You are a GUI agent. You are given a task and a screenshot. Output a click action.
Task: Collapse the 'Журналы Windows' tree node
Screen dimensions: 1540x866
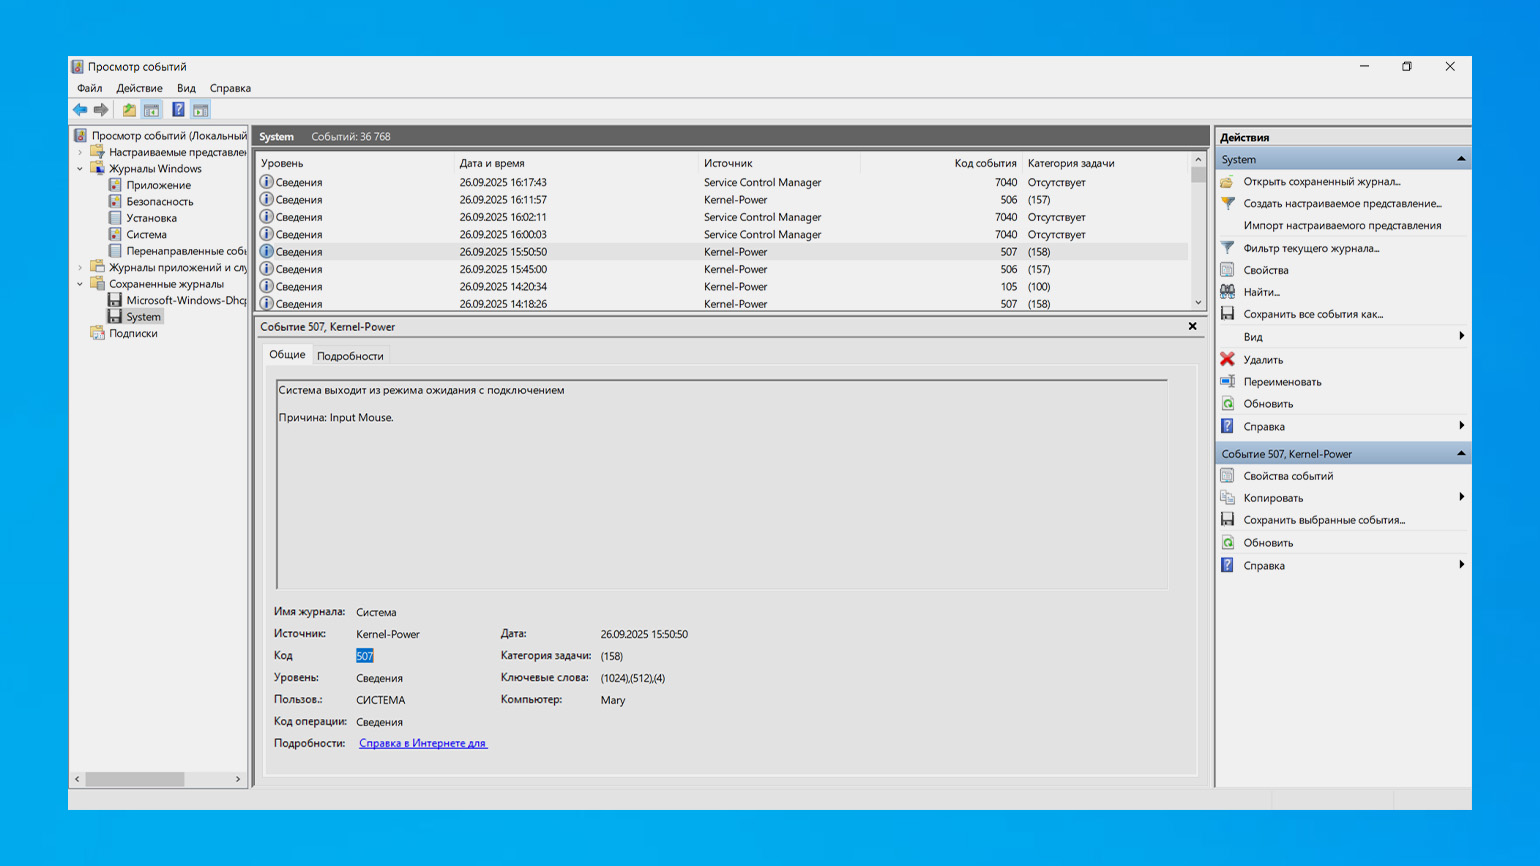[x=80, y=169]
